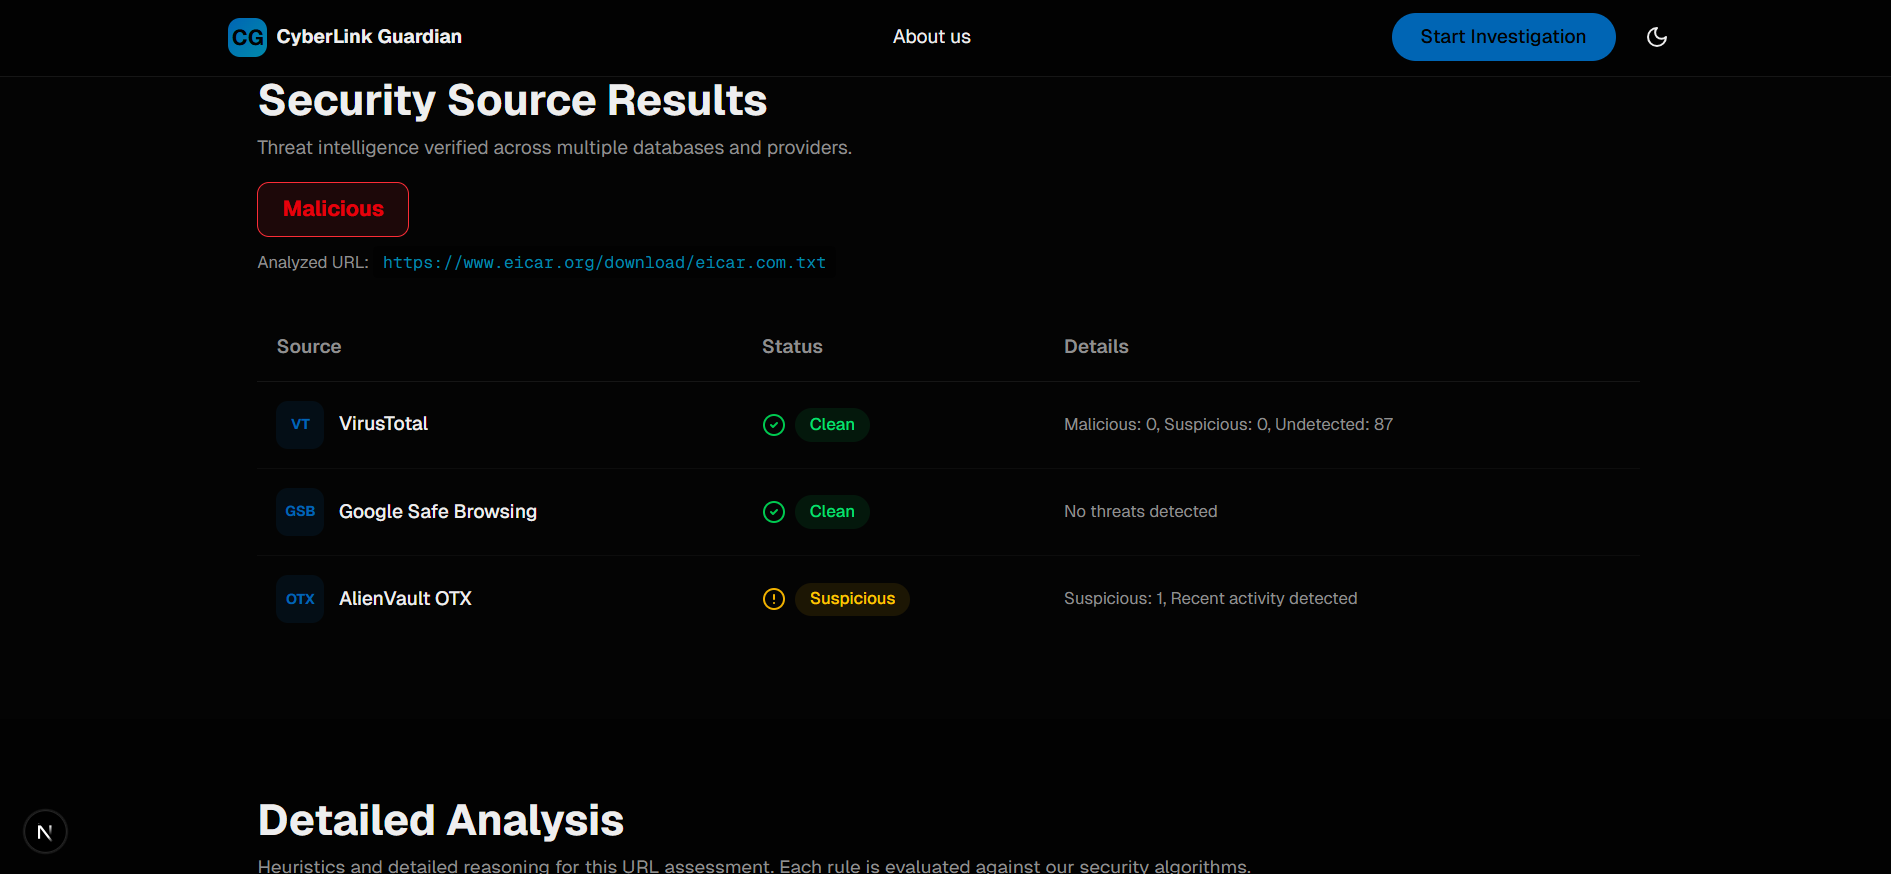This screenshot has height=874, width=1891.
Task: Click the CG CyberLink Guardian logo icon
Action: tap(247, 37)
